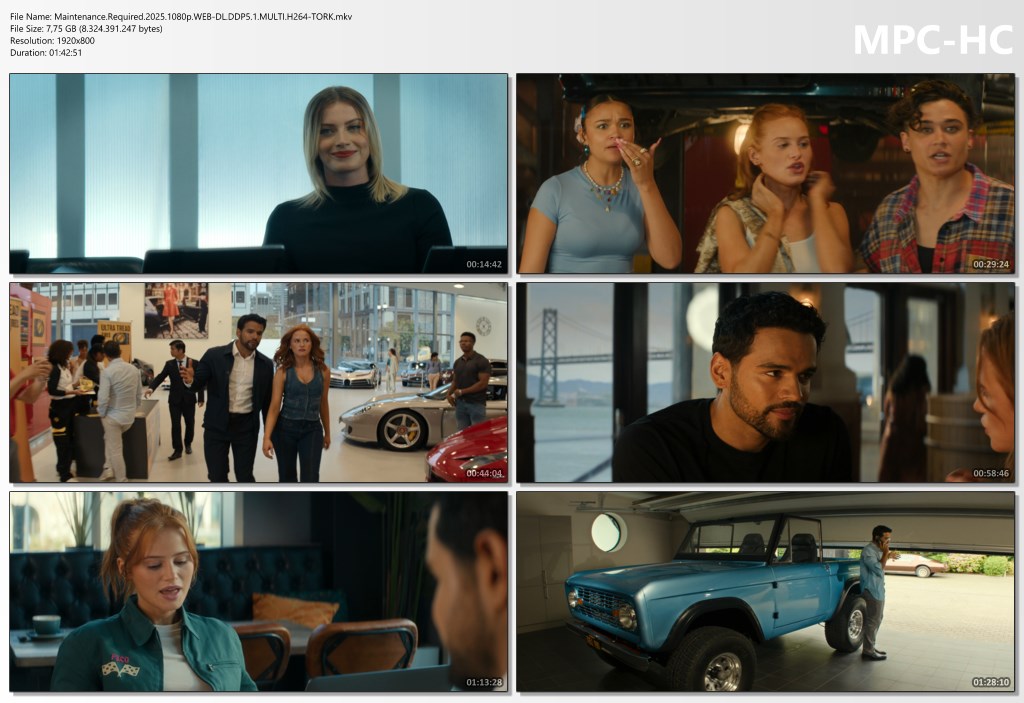Image resolution: width=1024 pixels, height=703 pixels.
Task: Click the 01:13:28 timestamp label
Action: click(484, 682)
